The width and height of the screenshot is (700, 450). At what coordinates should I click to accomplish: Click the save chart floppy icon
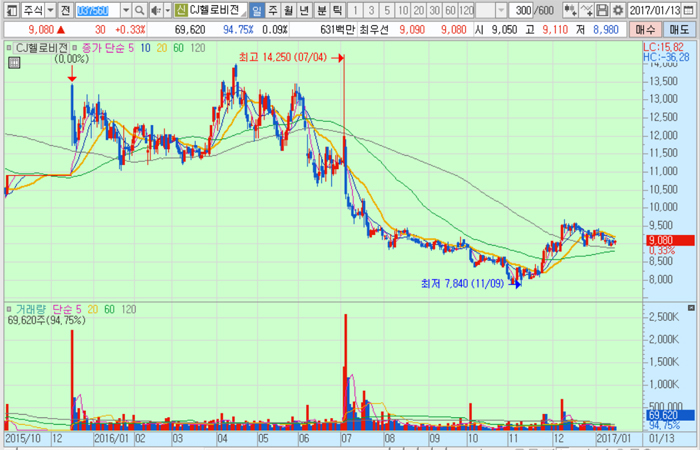tap(603, 10)
